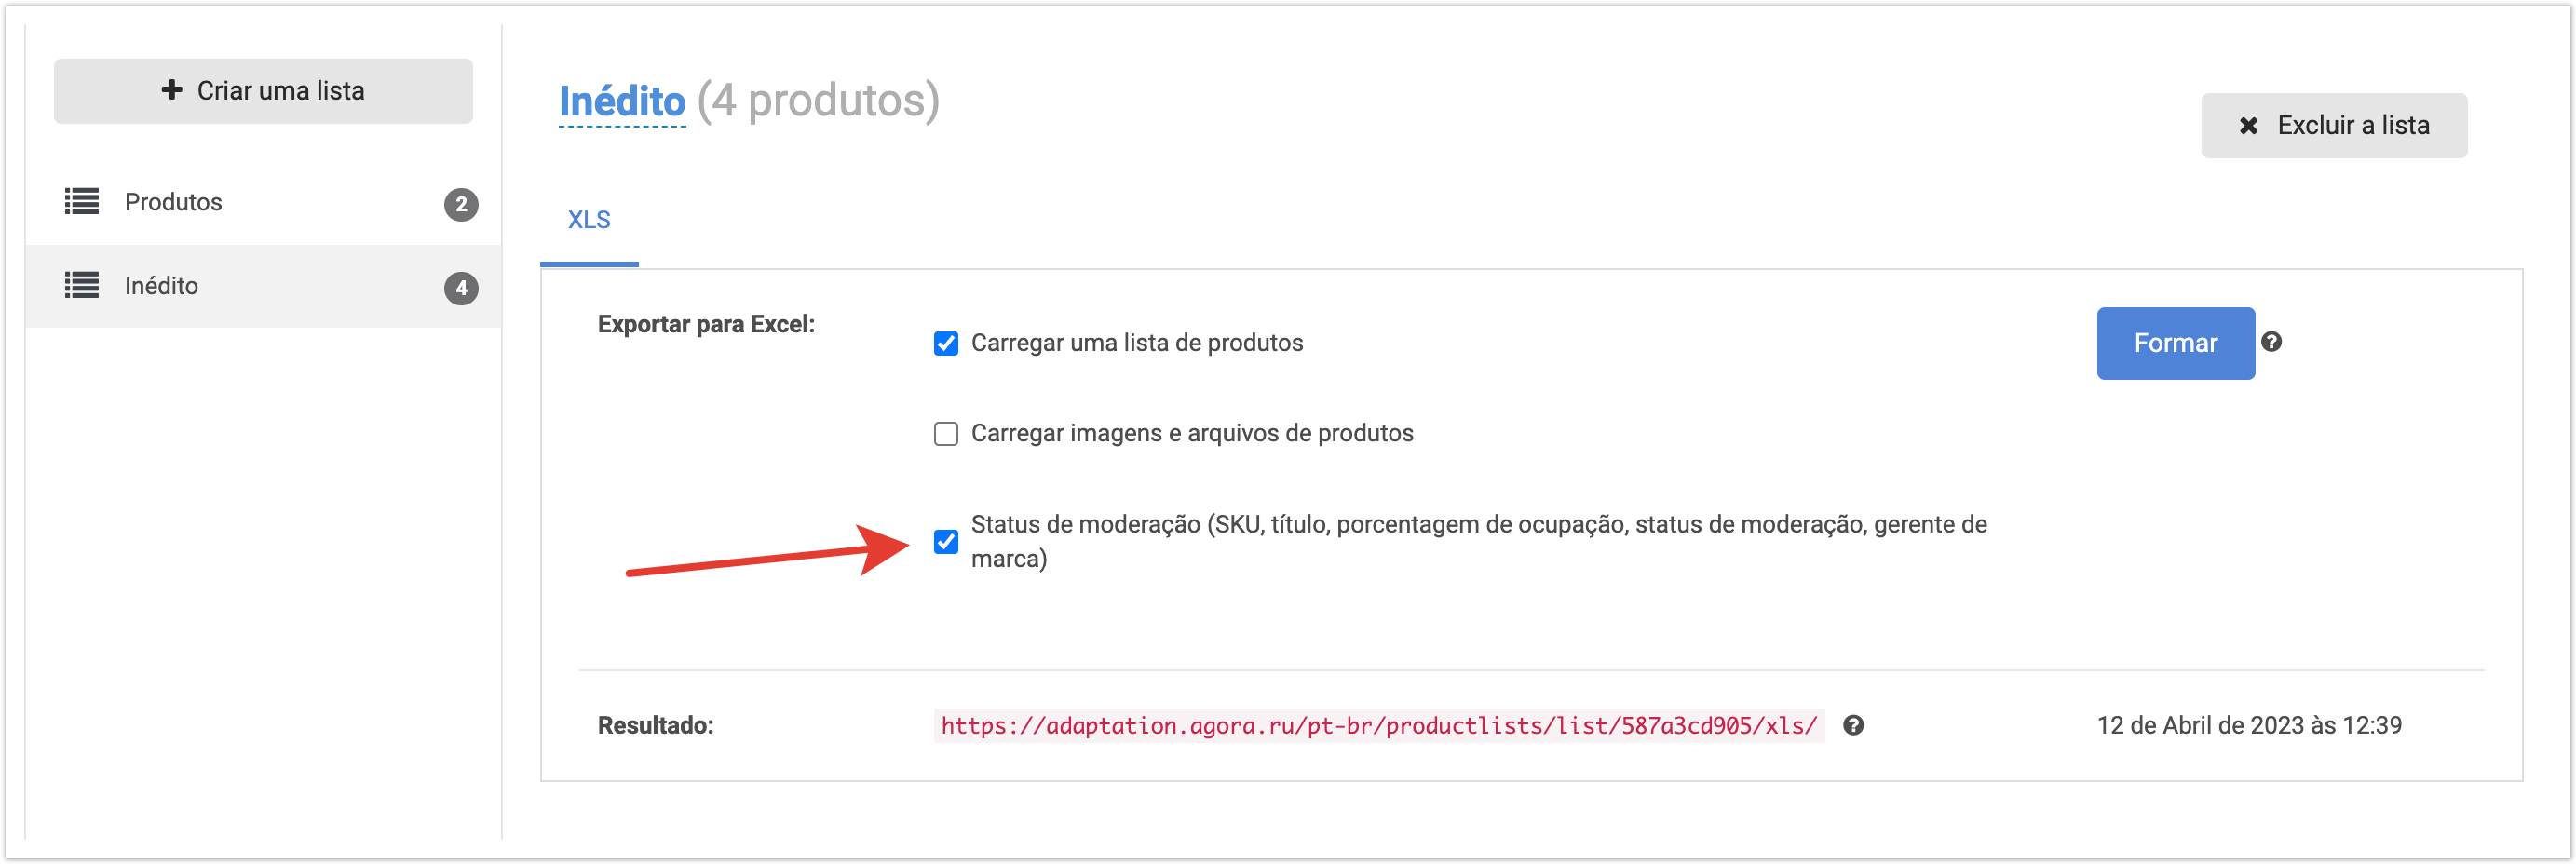Uncheck Carregar uma lista de produtos
2576x864 pixels.
(x=946, y=343)
